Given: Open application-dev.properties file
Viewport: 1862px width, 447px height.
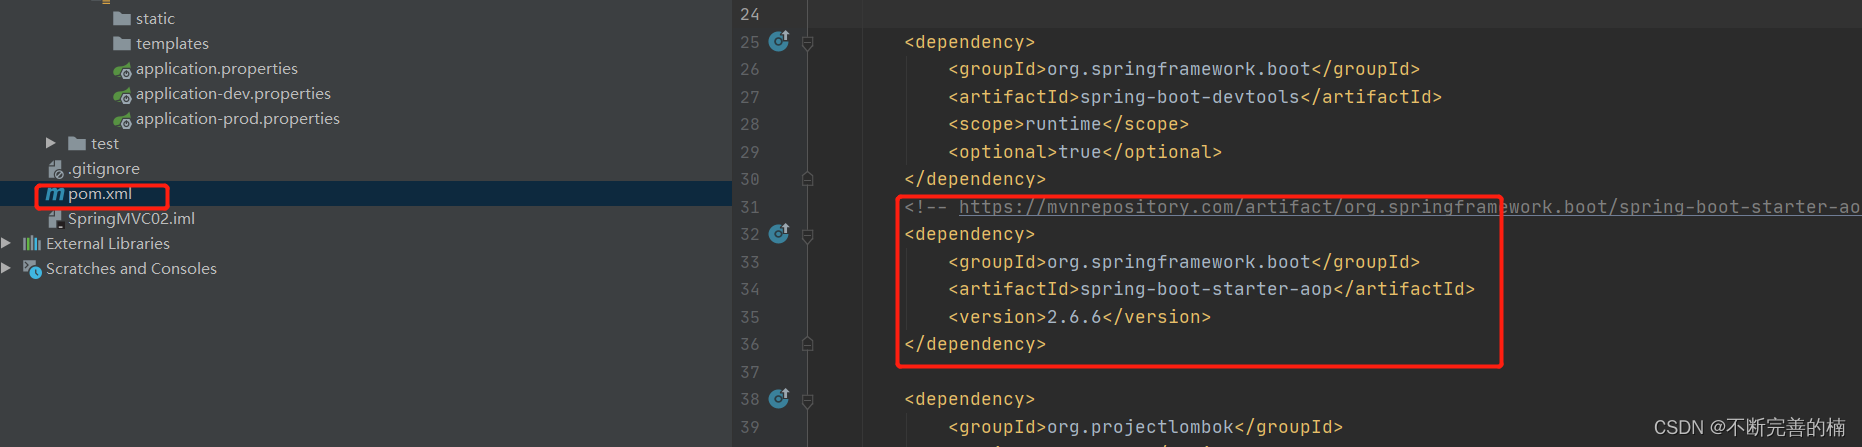Looking at the screenshot, I should (x=233, y=93).
